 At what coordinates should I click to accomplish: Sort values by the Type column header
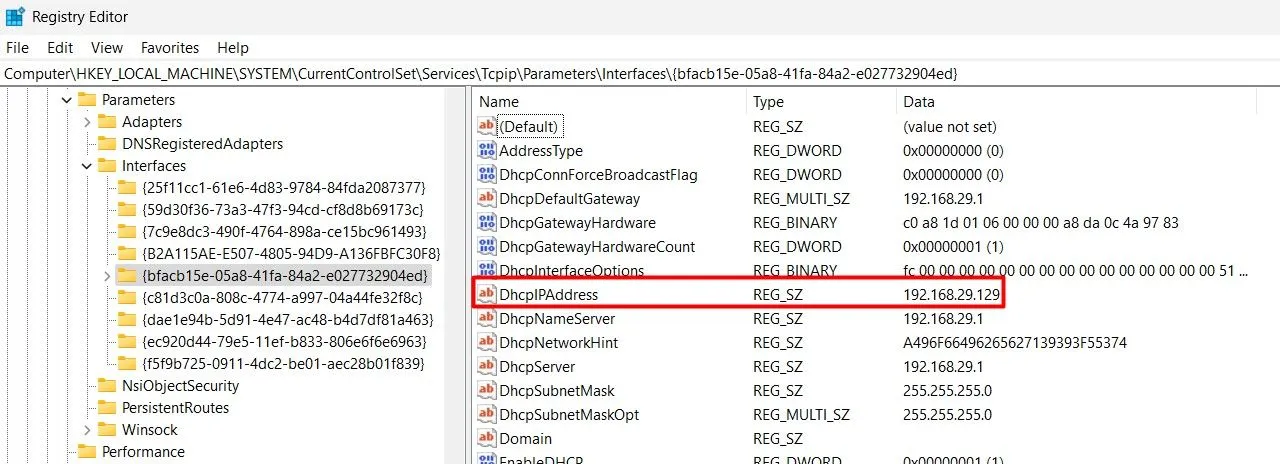(821, 101)
